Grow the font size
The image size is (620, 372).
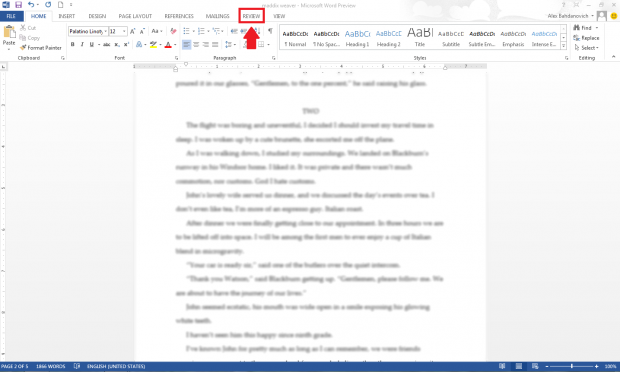click(x=133, y=31)
